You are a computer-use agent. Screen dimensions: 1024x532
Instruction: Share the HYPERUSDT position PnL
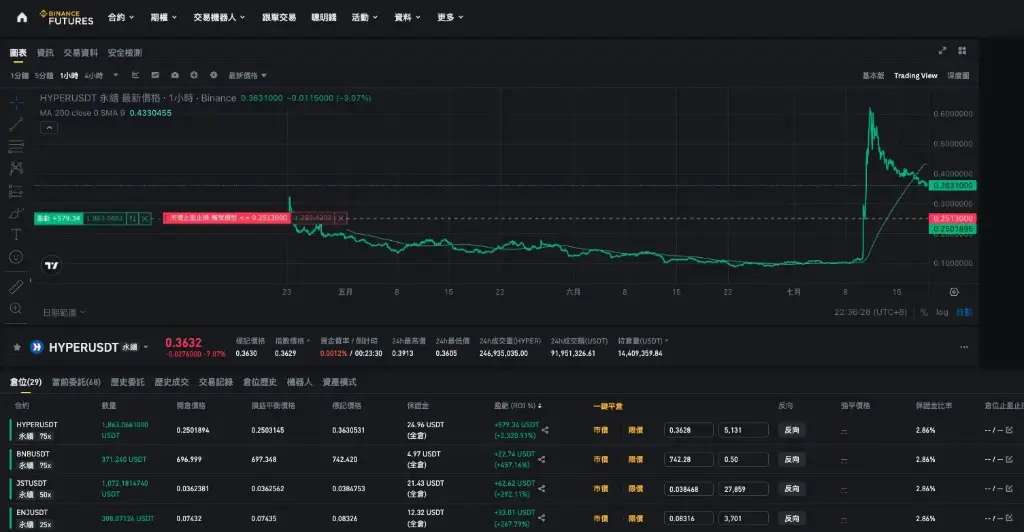[x=545, y=430]
